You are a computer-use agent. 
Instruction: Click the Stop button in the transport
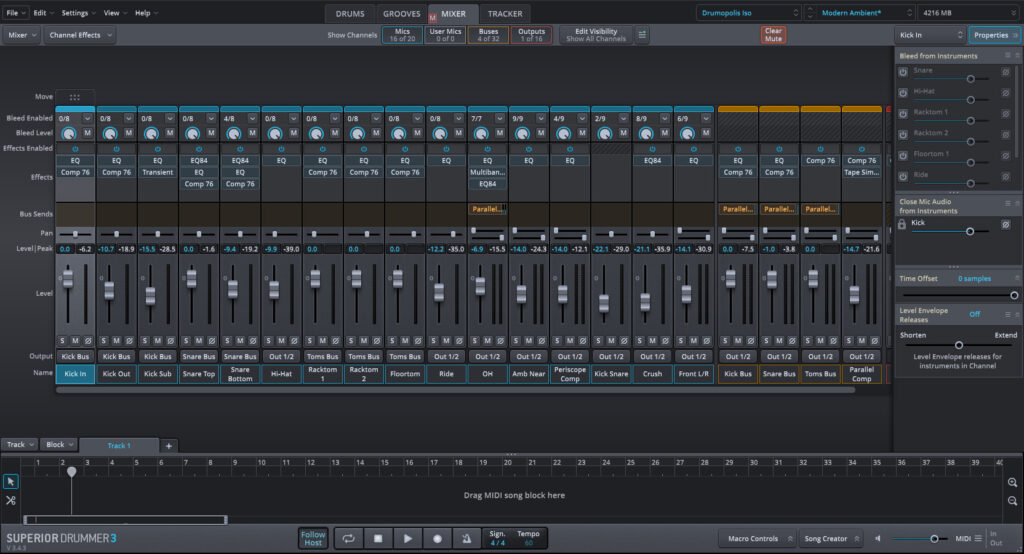378,538
